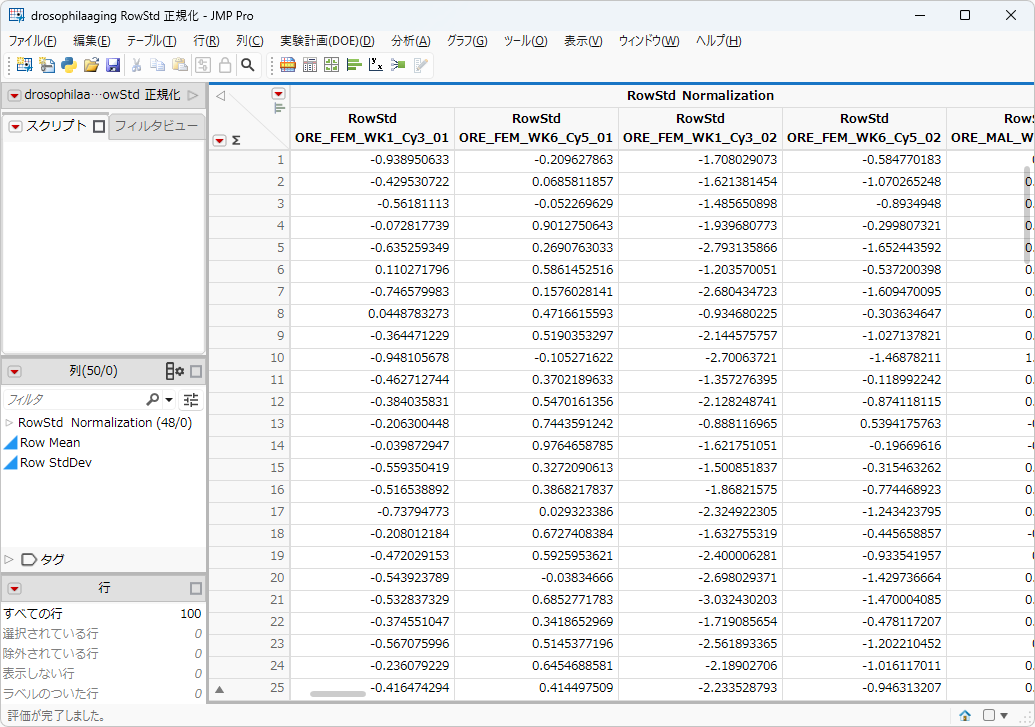
Task: Open columns red triangle in grid corner
Action: click(x=279, y=94)
